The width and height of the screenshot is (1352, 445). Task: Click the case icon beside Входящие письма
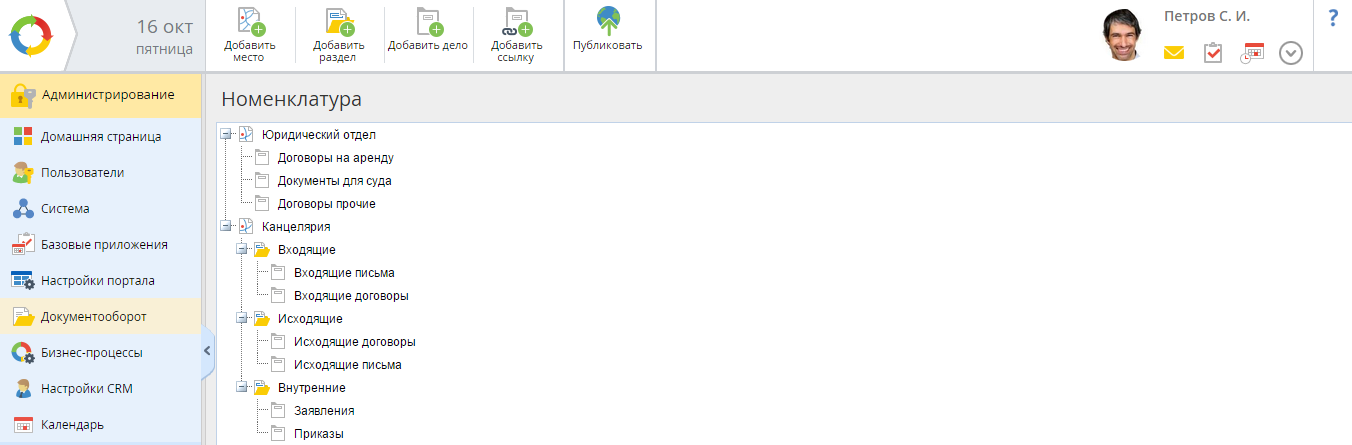[x=278, y=272]
